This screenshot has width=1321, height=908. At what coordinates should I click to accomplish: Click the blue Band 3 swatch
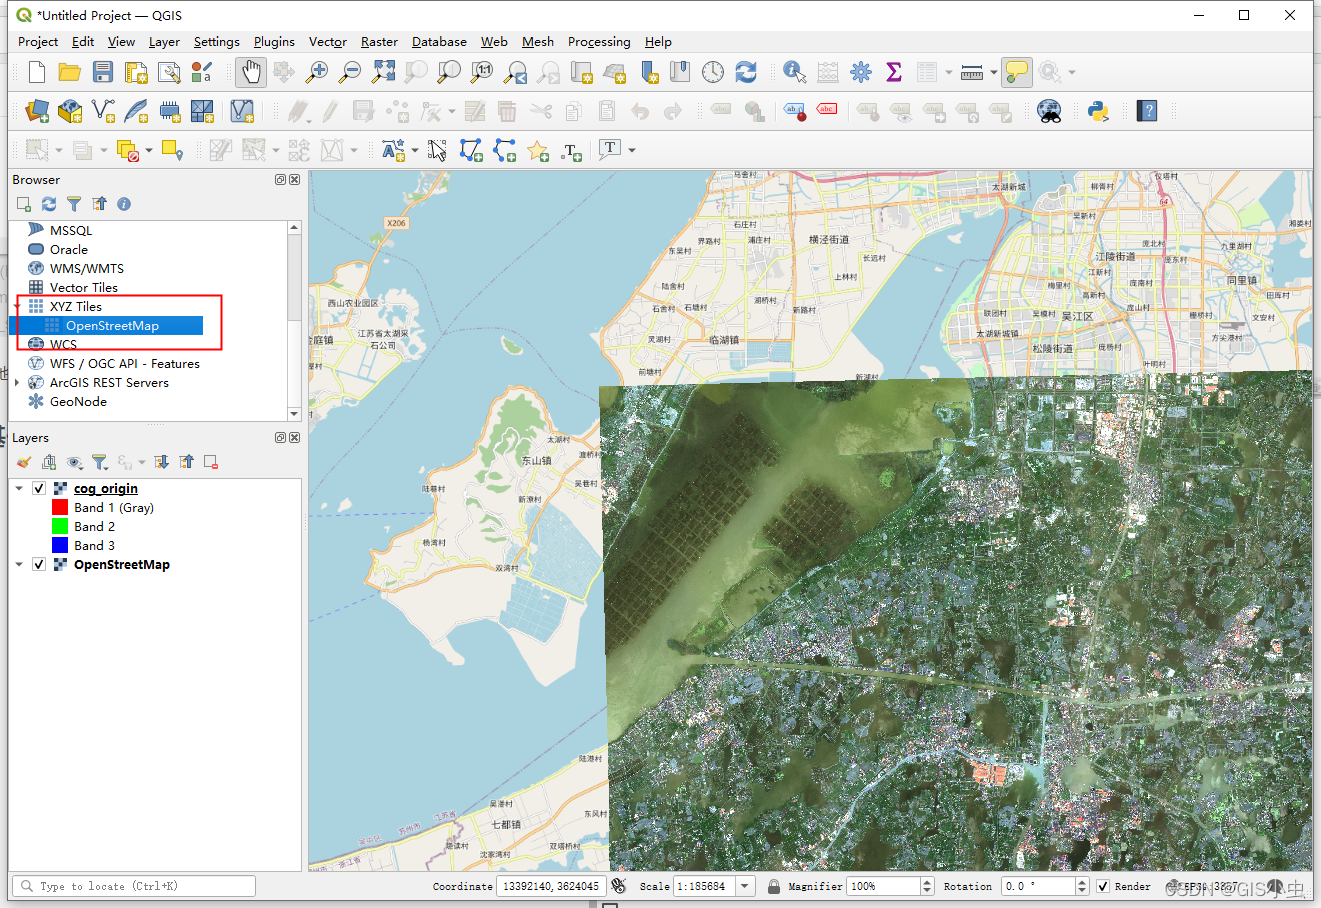60,546
